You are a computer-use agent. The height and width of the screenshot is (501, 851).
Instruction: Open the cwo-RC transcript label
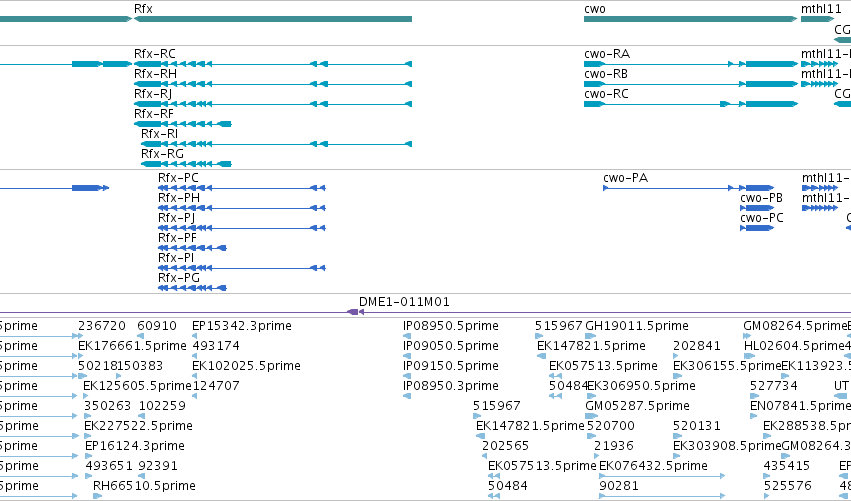606,94
